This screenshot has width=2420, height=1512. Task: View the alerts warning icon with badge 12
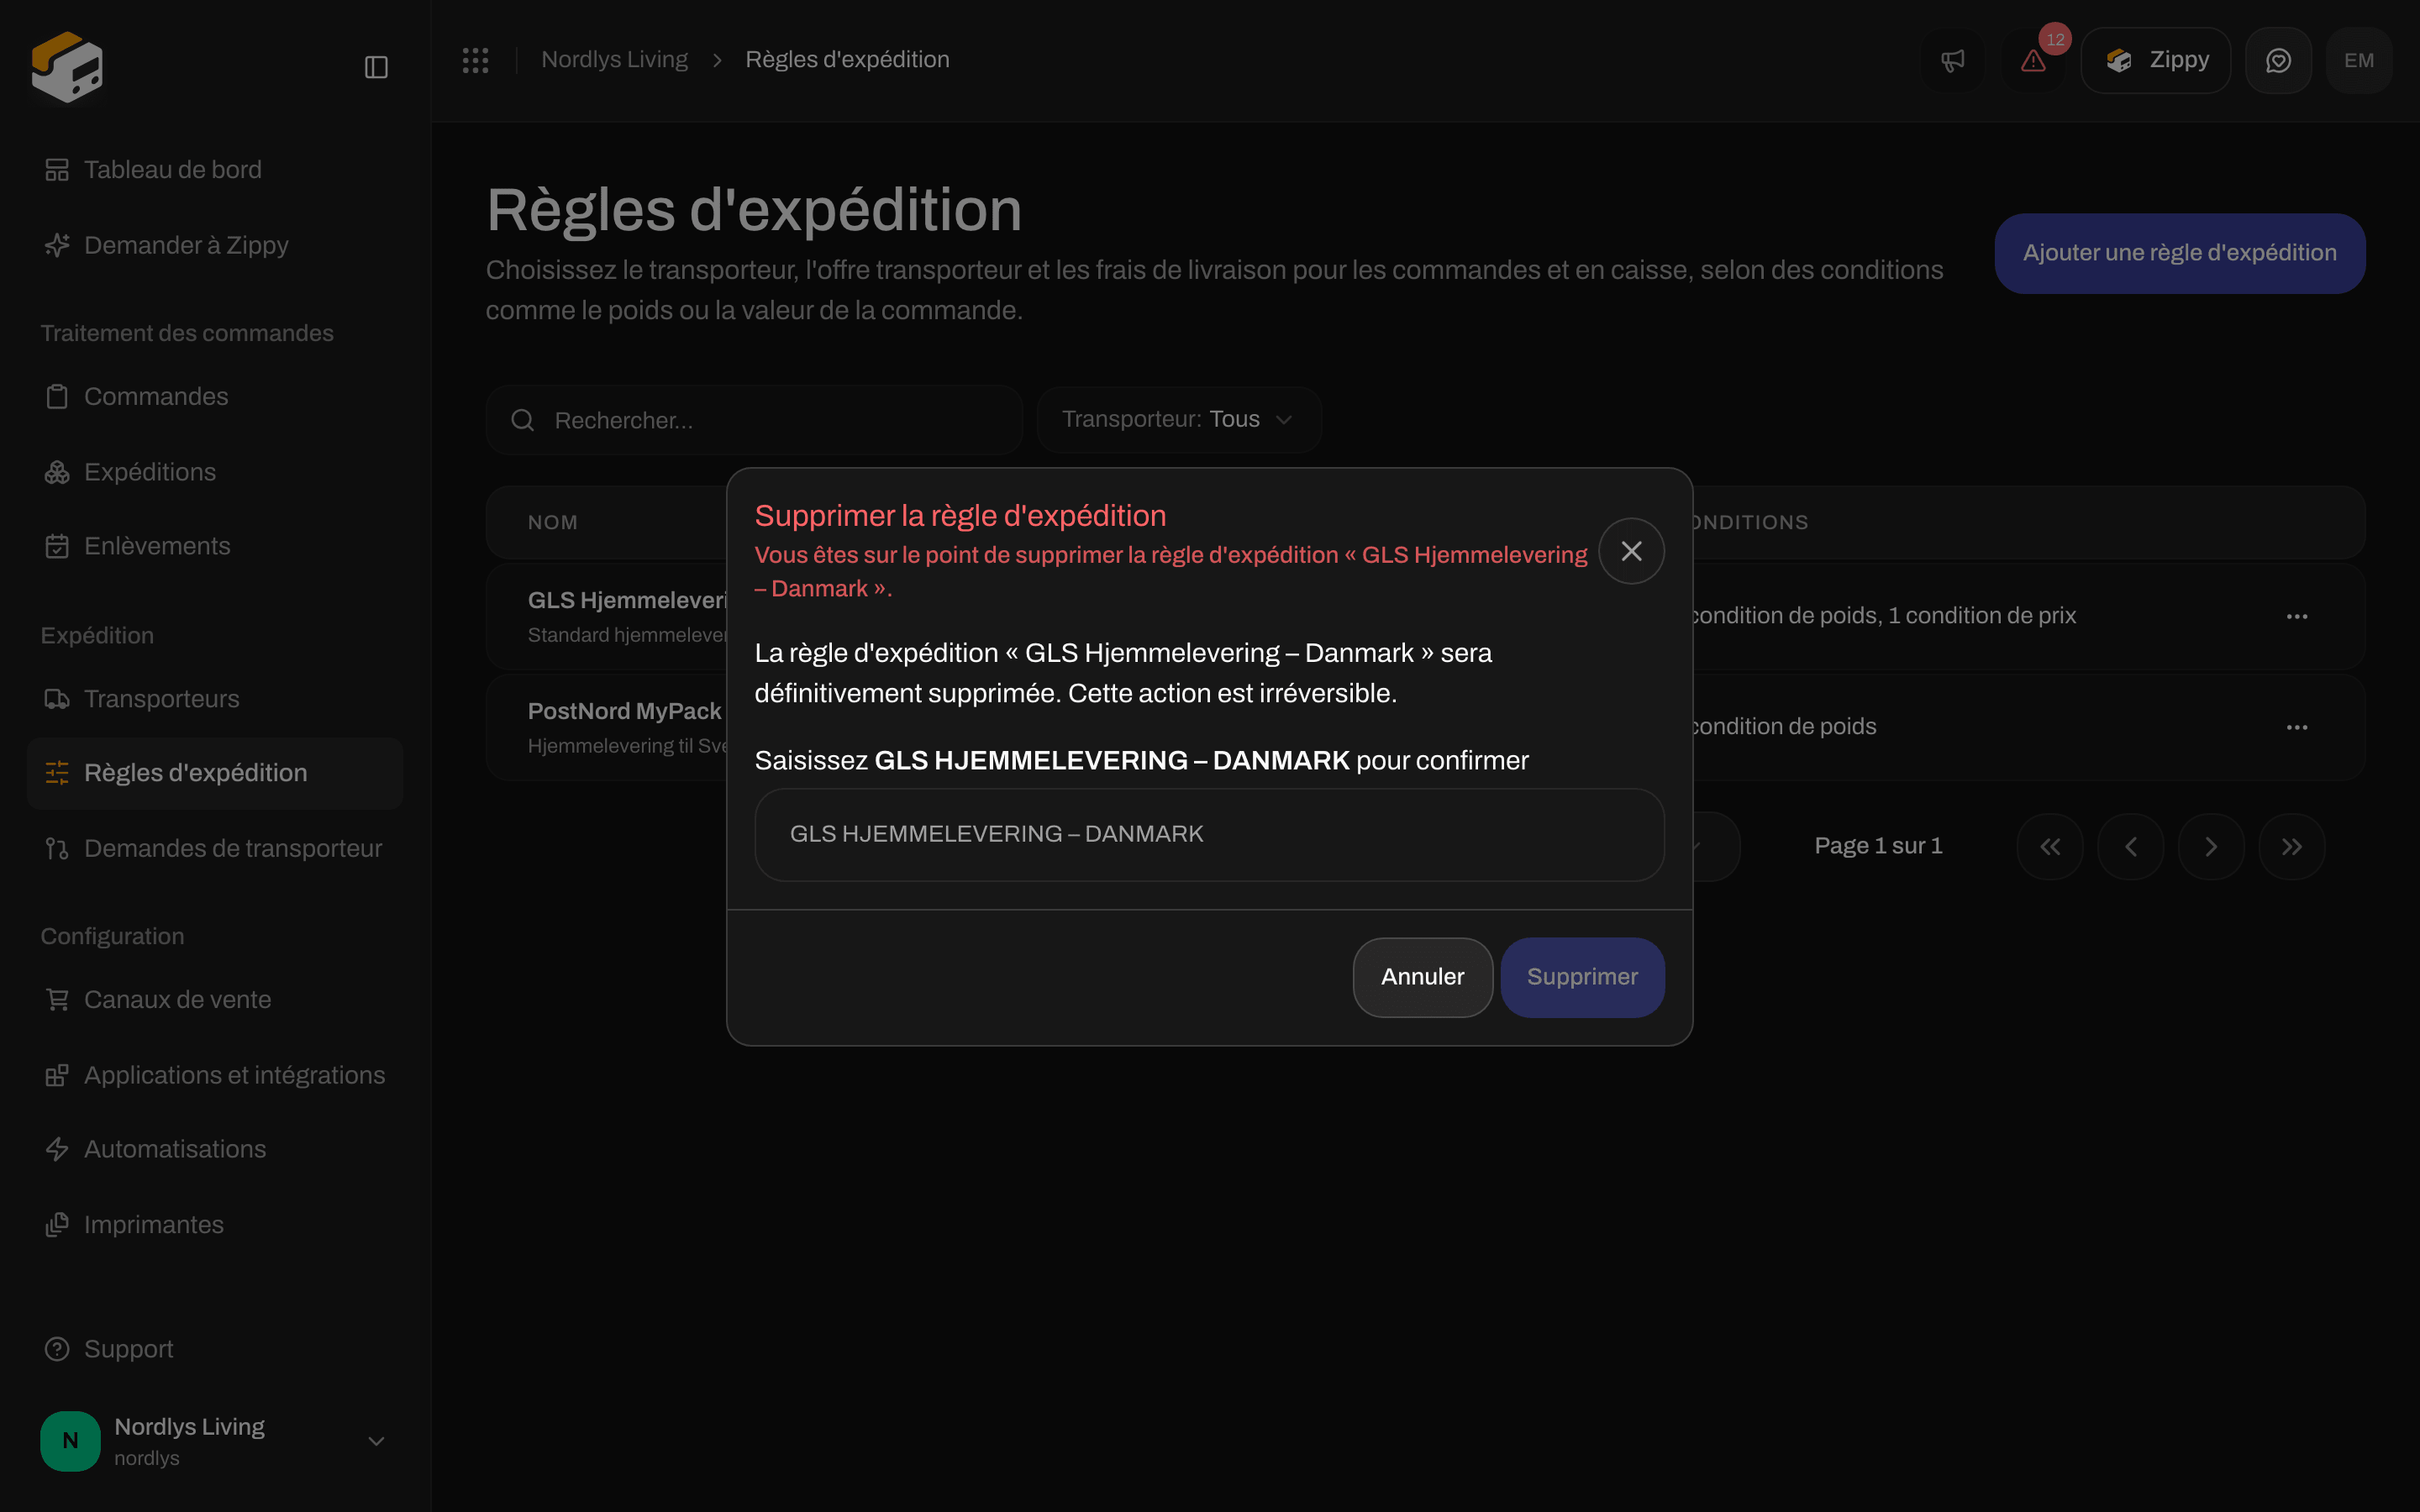[x=2033, y=60]
